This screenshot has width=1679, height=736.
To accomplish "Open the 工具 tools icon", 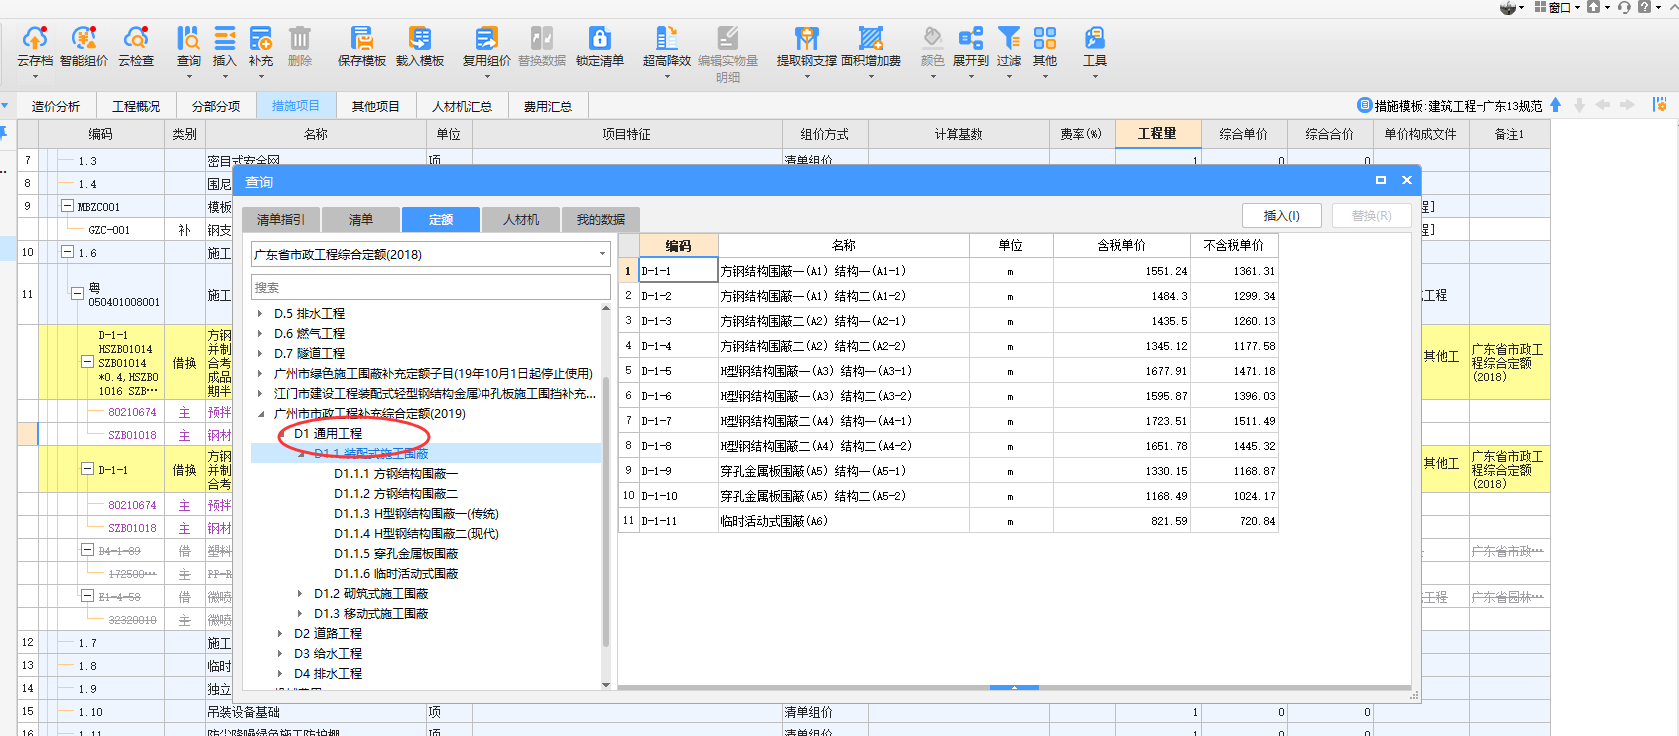I will 1095,47.
